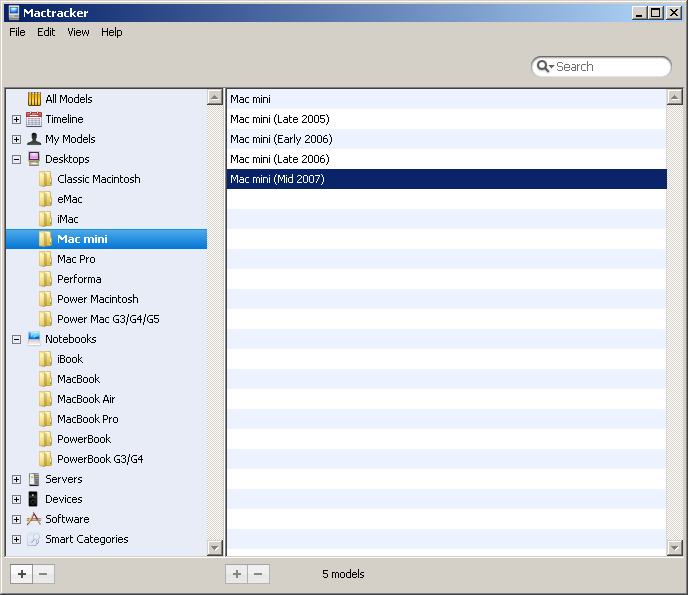695x595 pixels.
Task: Click the Mac Pro folder icon
Action: point(45,259)
